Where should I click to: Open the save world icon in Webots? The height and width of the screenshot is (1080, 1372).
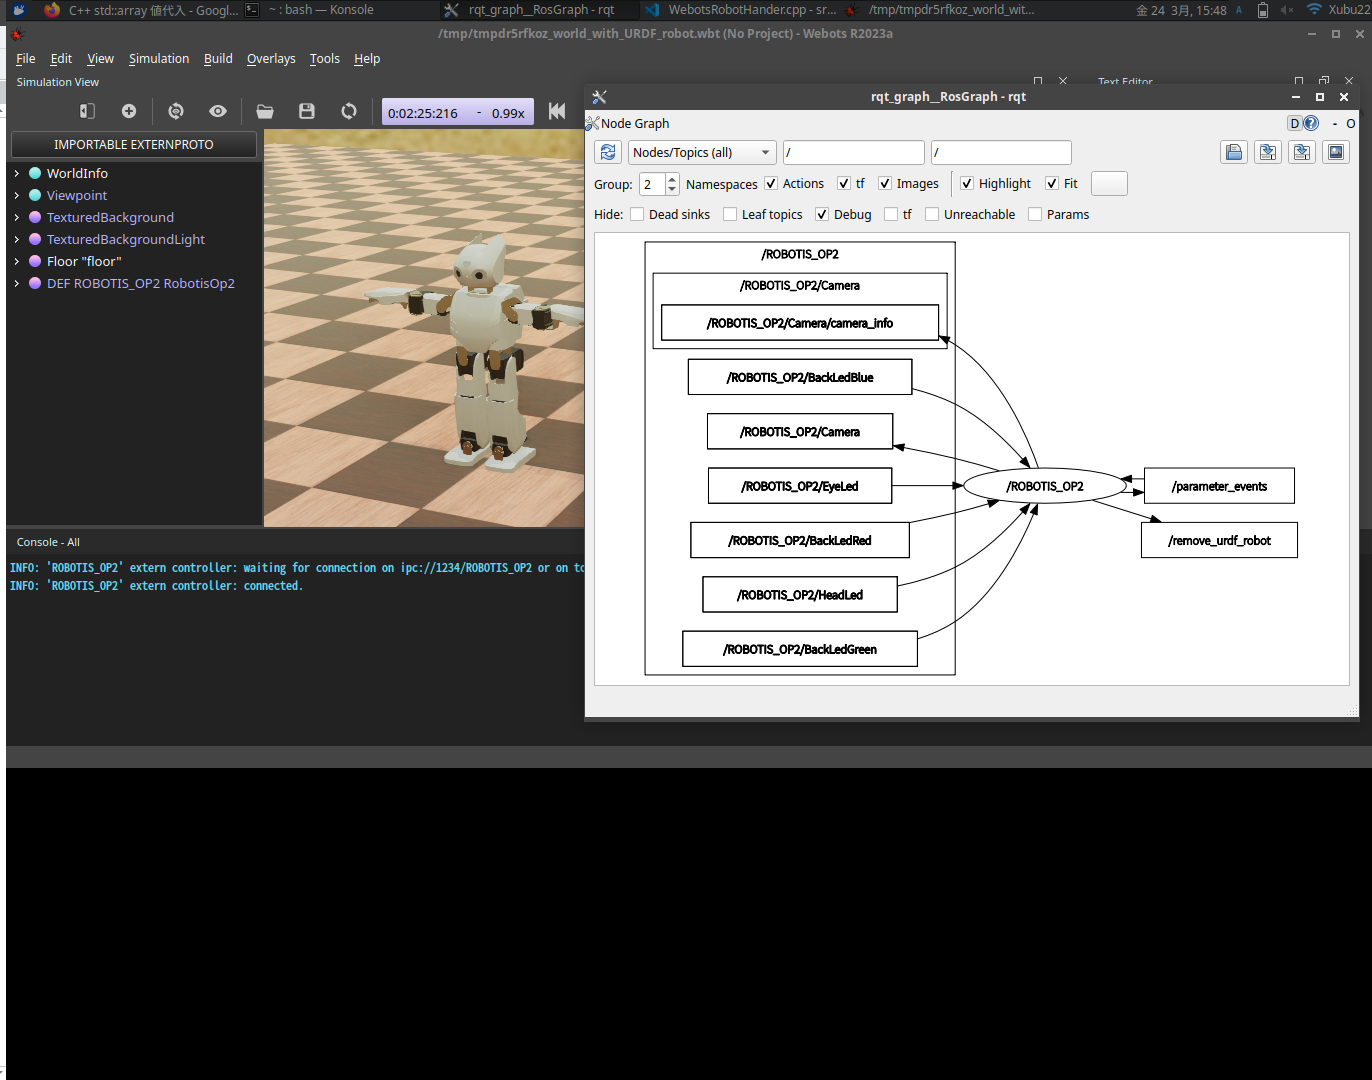pos(307,111)
